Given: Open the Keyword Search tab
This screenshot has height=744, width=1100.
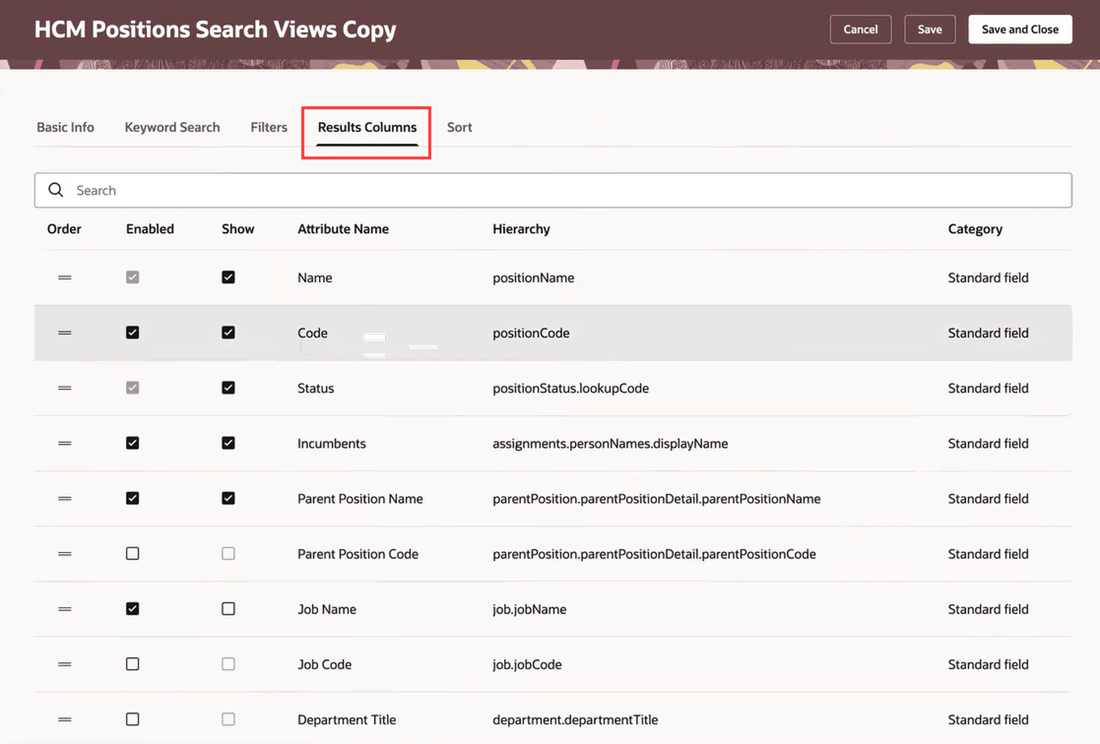Looking at the screenshot, I should pyautogui.click(x=172, y=127).
